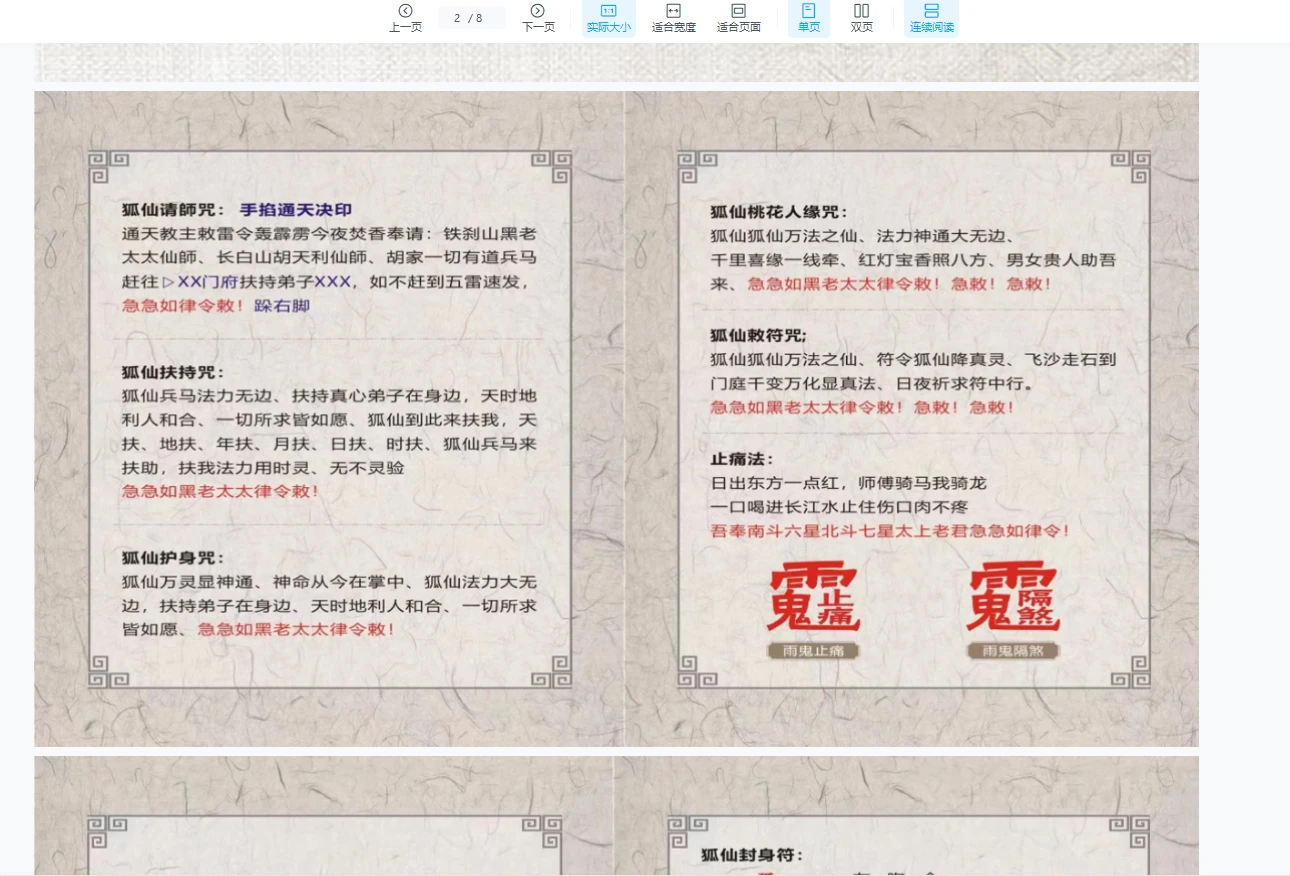Click the red line 吾奉南斗六星北斗七星太上老君急急如律令
1290x876 pixels.
pyautogui.click(x=890, y=531)
